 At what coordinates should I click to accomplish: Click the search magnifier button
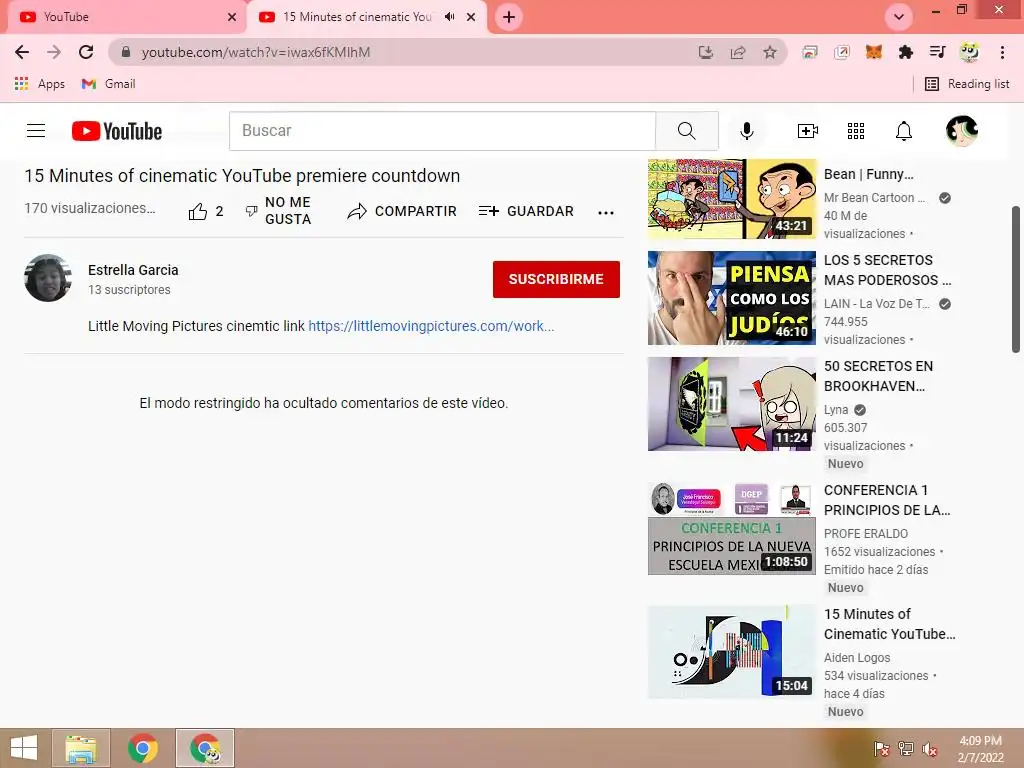coord(687,131)
